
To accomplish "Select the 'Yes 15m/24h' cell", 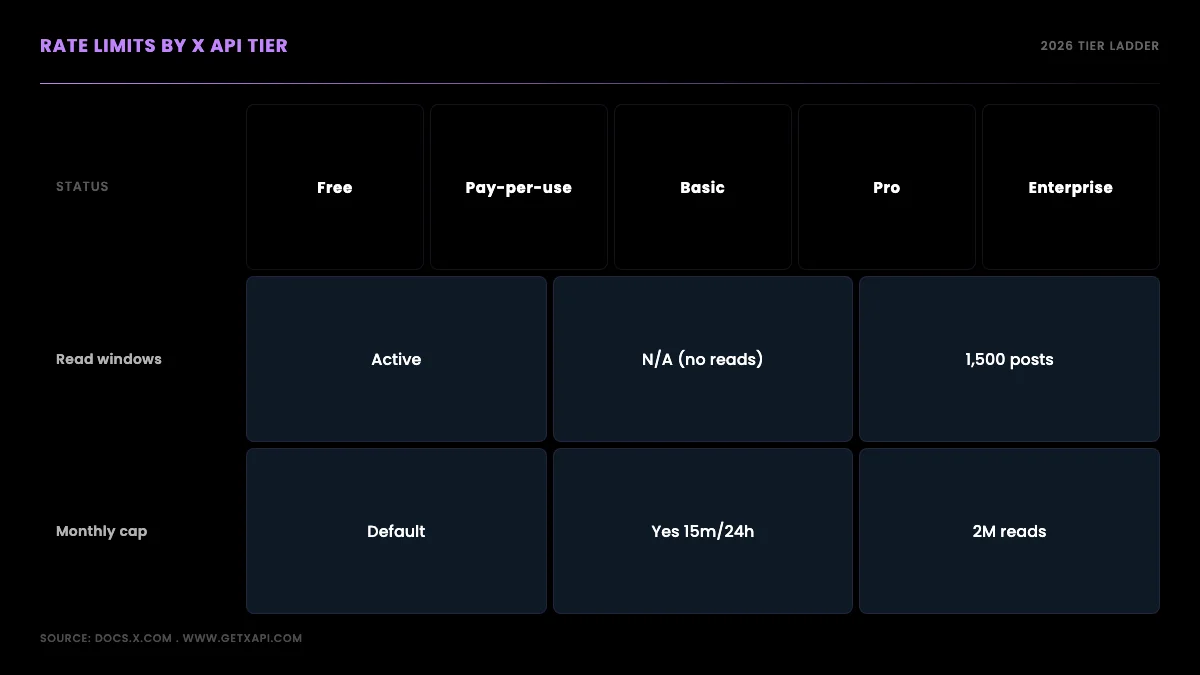I will click(x=702, y=531).
